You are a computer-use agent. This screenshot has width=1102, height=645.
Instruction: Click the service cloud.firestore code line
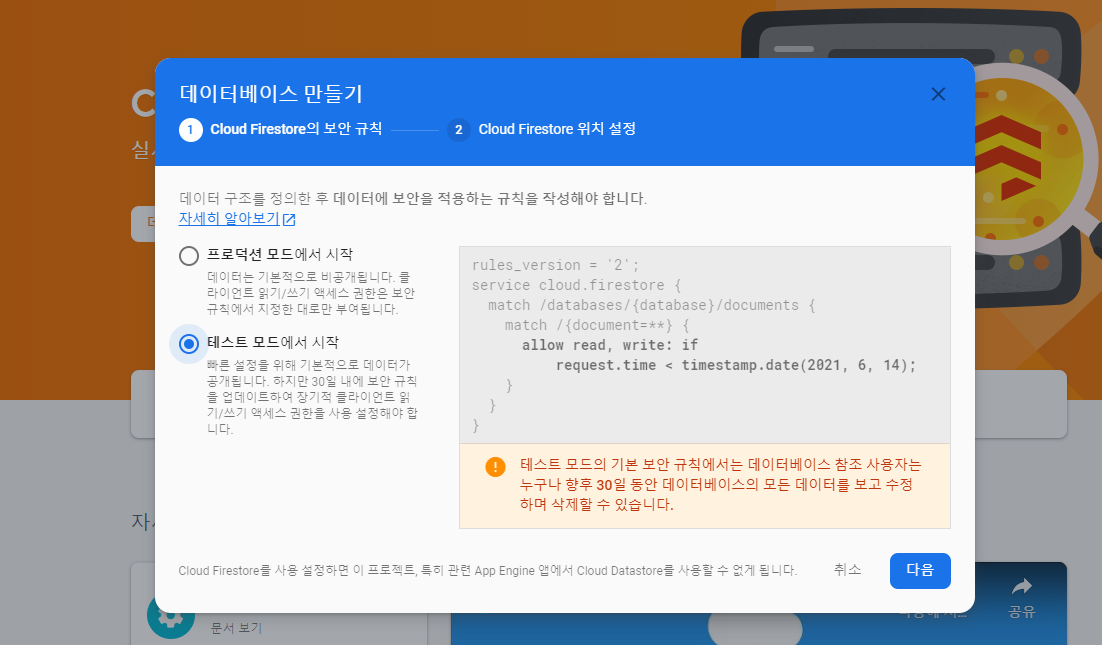576,285
